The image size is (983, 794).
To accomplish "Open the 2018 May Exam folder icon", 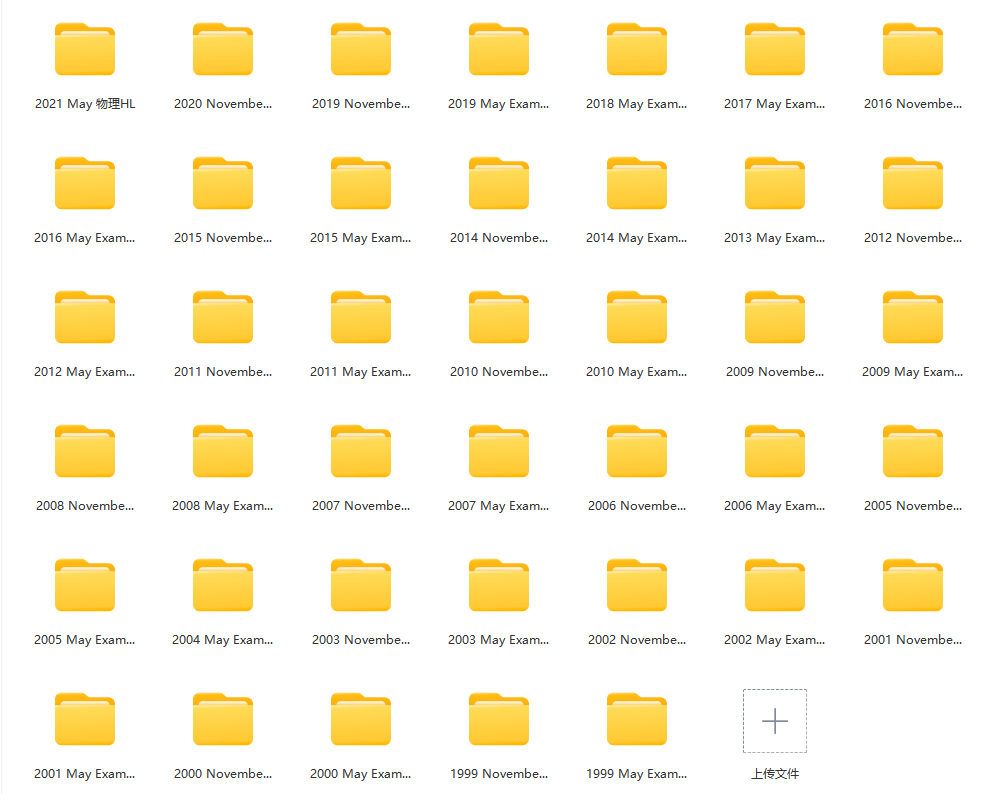I will click(636, 49).
